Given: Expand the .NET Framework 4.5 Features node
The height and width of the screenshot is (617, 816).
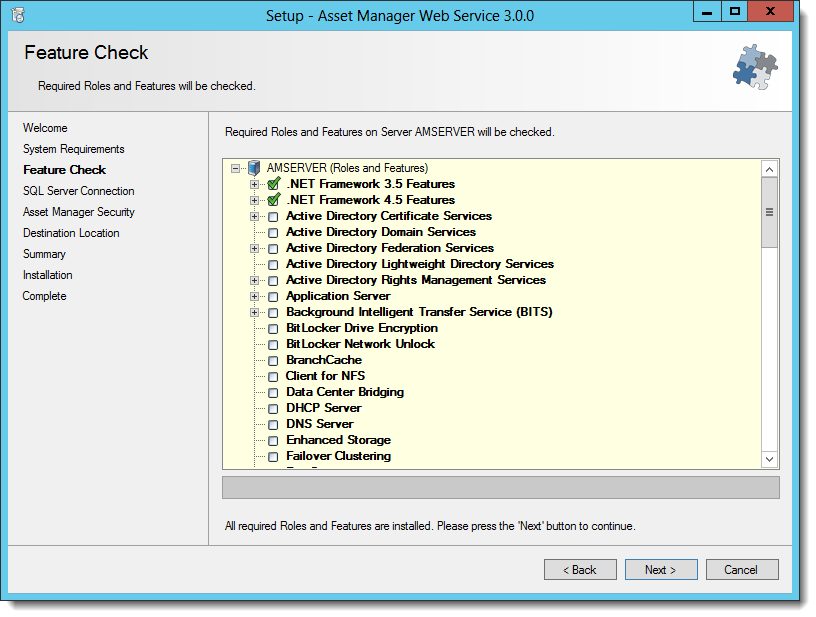Looking at the screenshot, I should point(254,201).
